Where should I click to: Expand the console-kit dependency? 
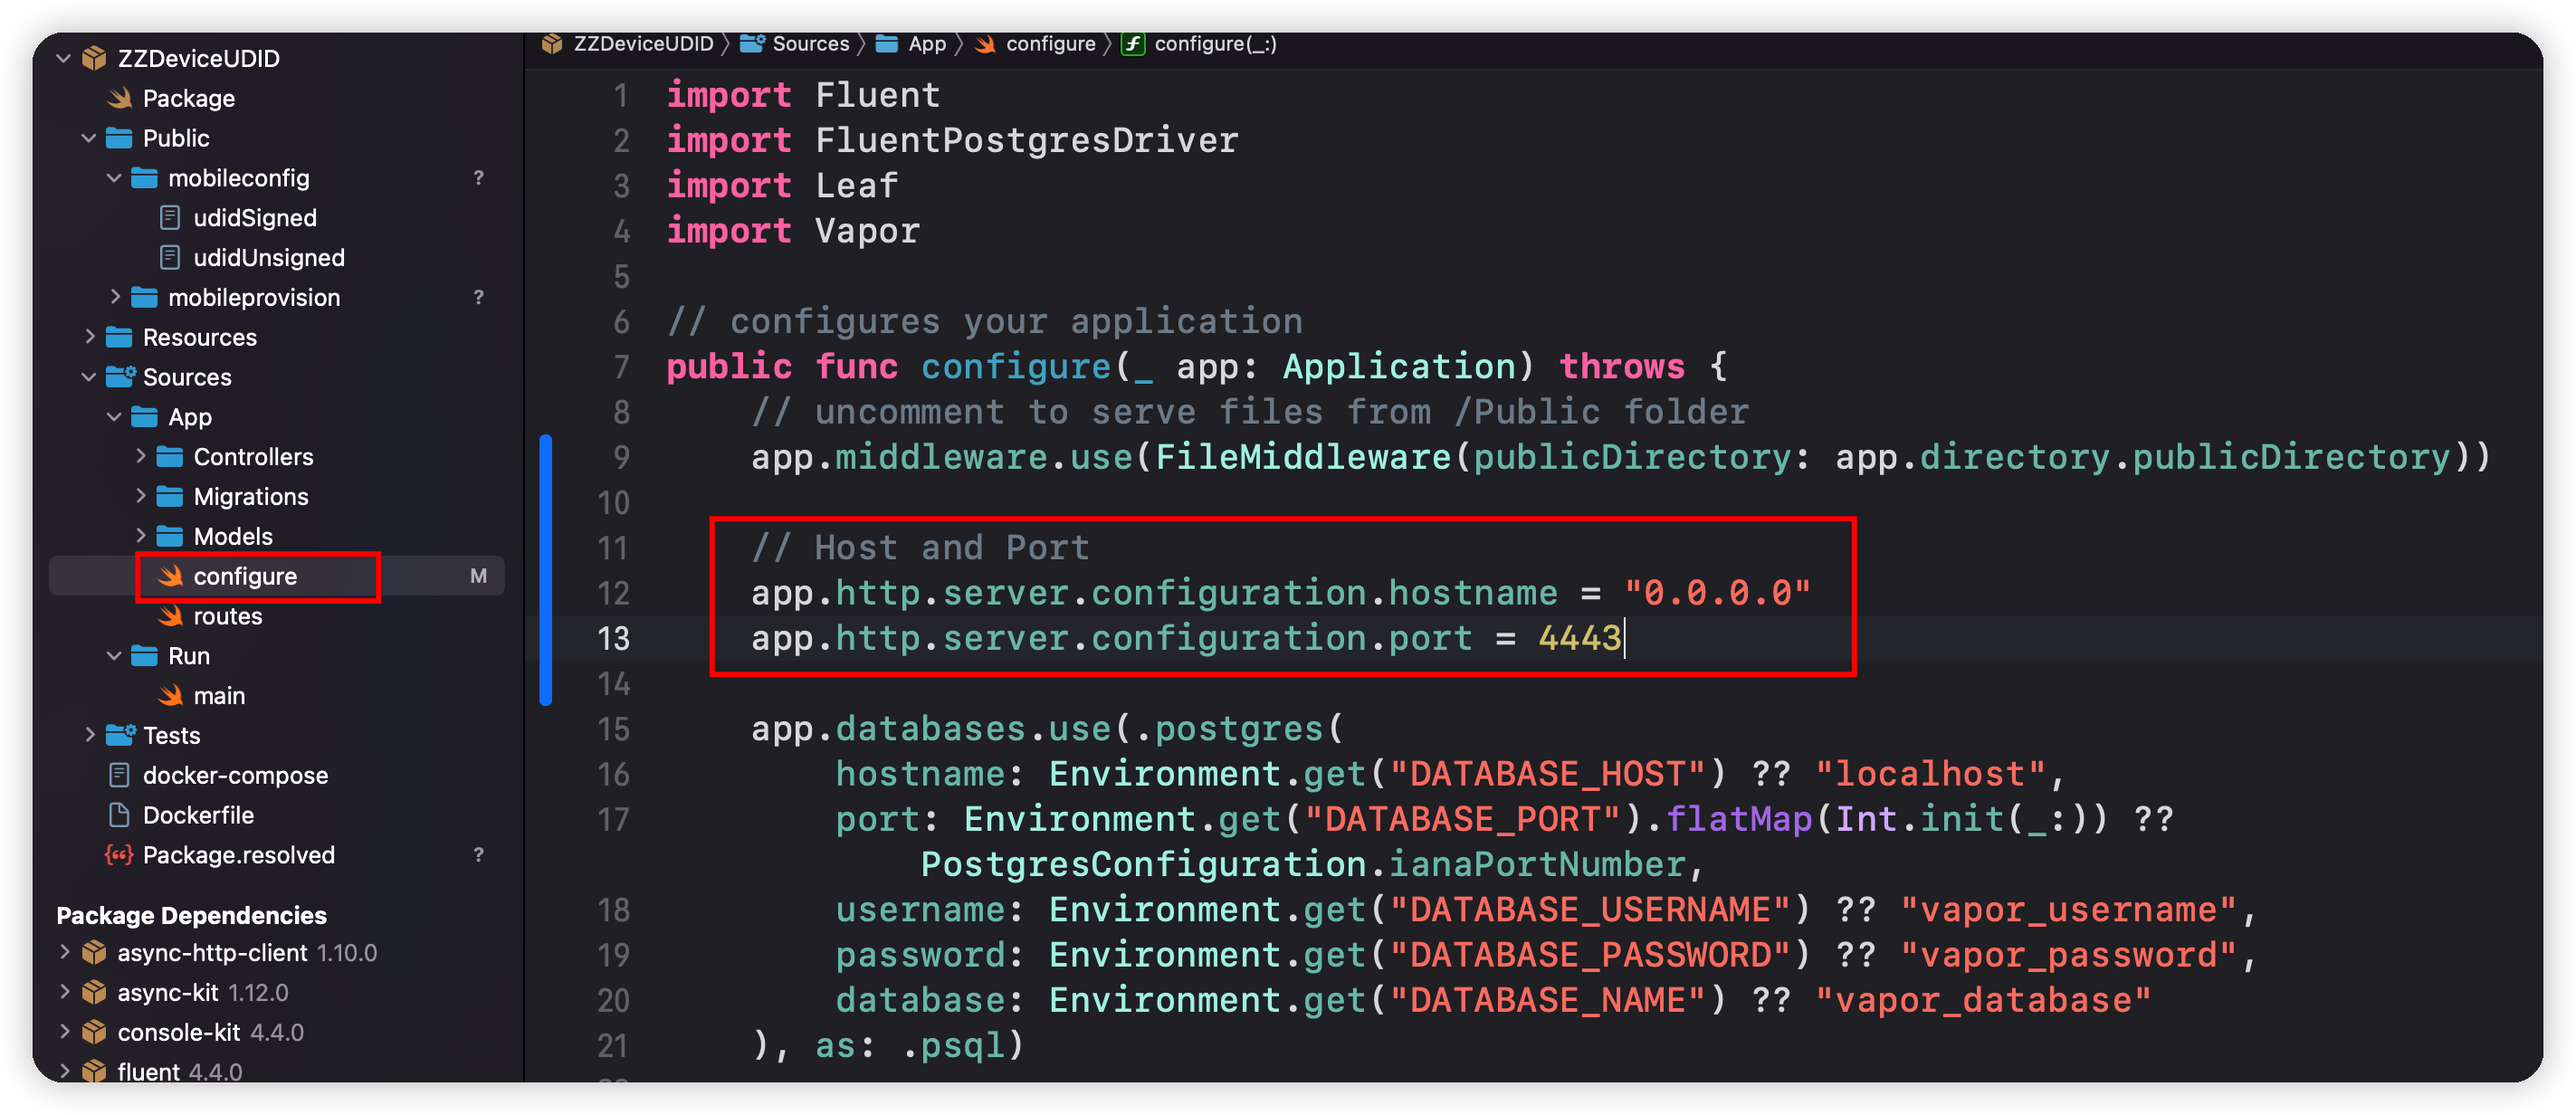(x=64, y=1032)
